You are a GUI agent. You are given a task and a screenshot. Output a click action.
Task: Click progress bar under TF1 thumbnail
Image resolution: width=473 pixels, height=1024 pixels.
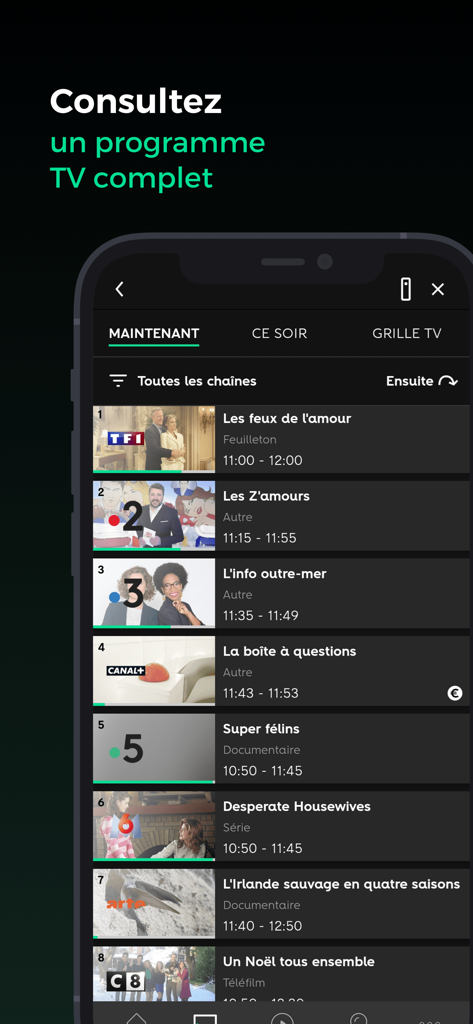coord(154,471)
